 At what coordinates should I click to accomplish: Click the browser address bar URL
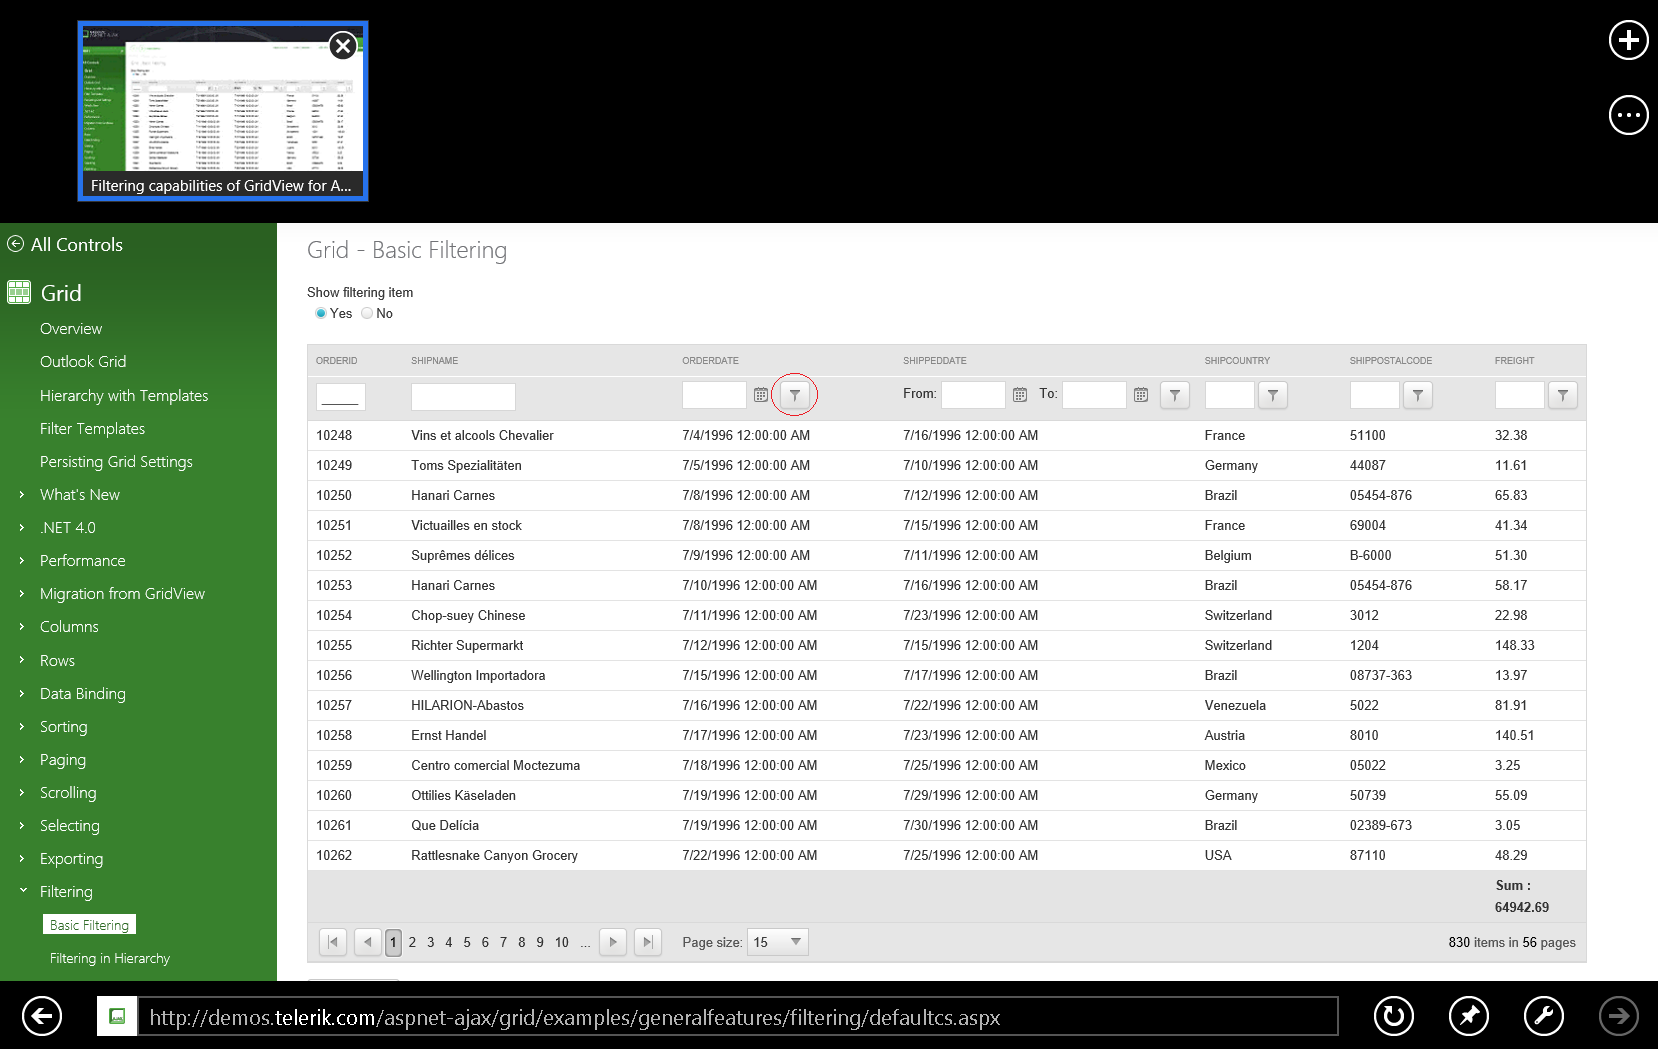[737, 1017]
